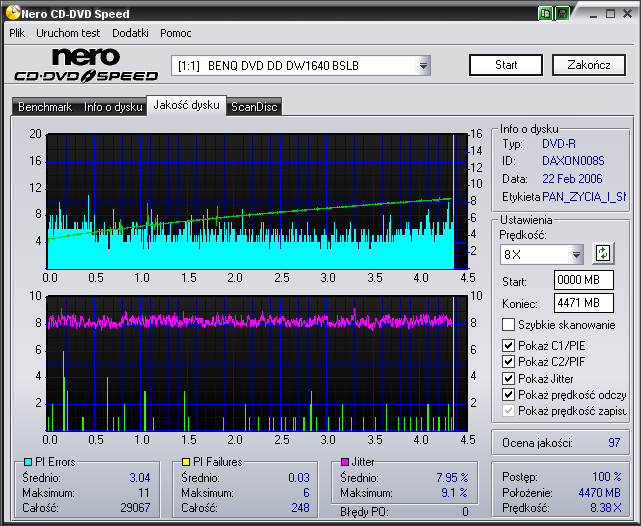Click the Błędy PO value 0
This screenshot has width=641, height=526.
click(x=465, y=512)
